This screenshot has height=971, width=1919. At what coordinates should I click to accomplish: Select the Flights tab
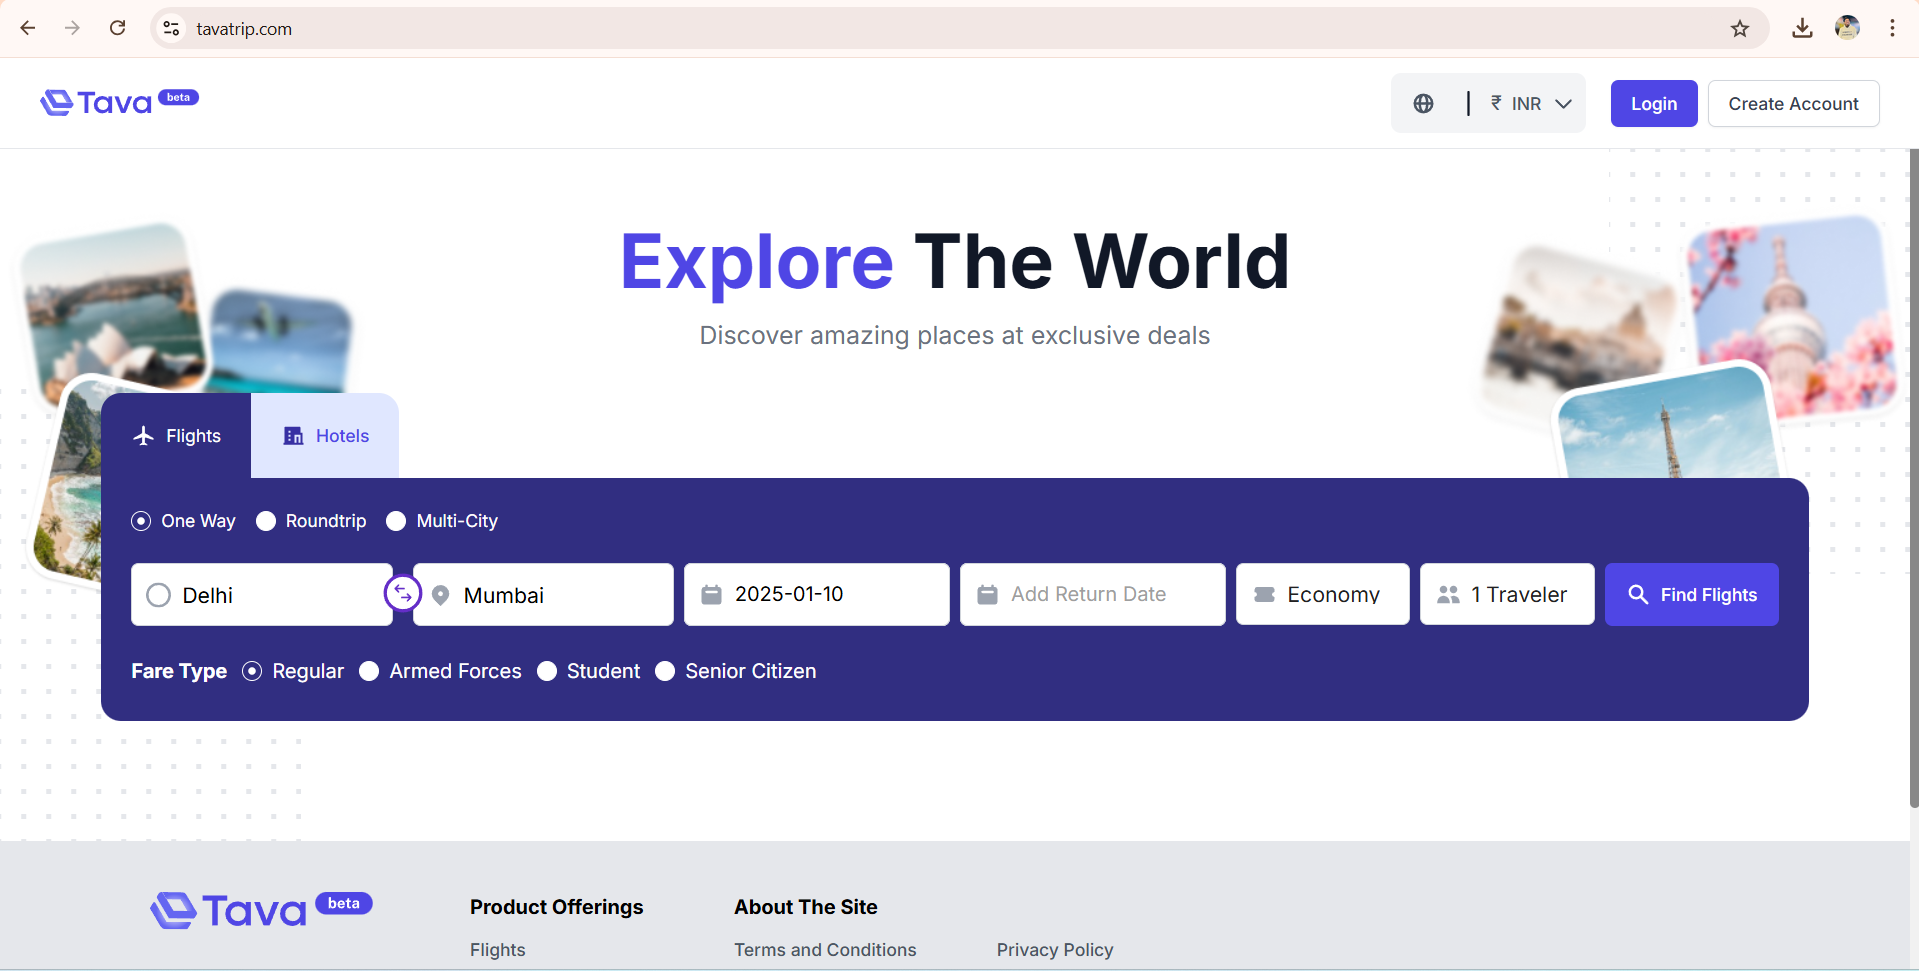177,436
